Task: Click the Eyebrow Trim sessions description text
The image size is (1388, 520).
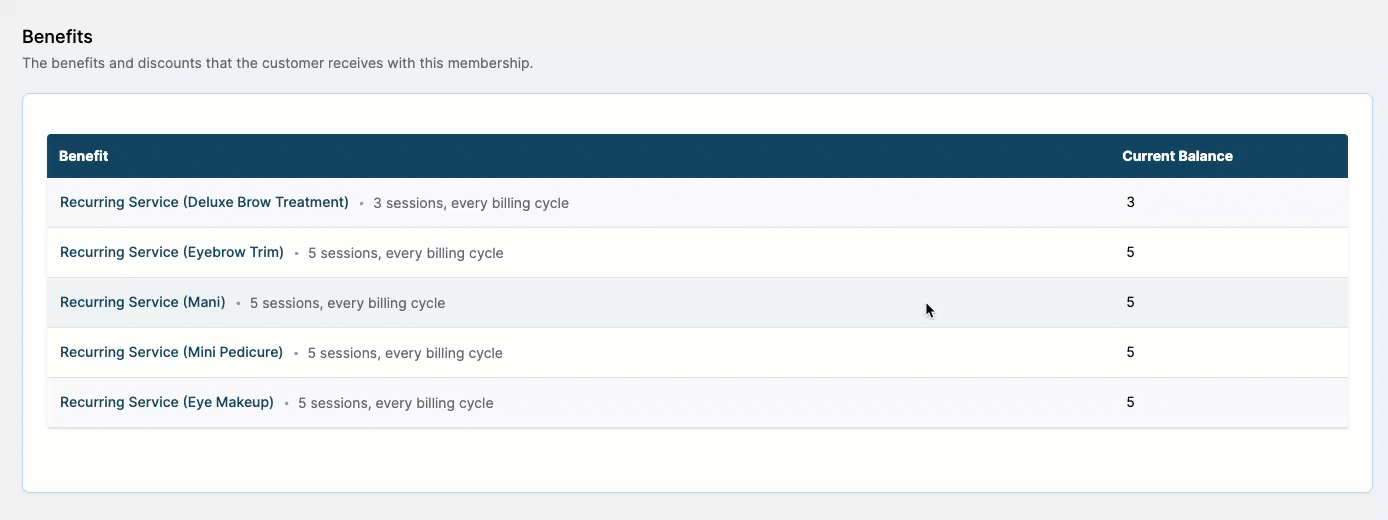Action: 406,253
